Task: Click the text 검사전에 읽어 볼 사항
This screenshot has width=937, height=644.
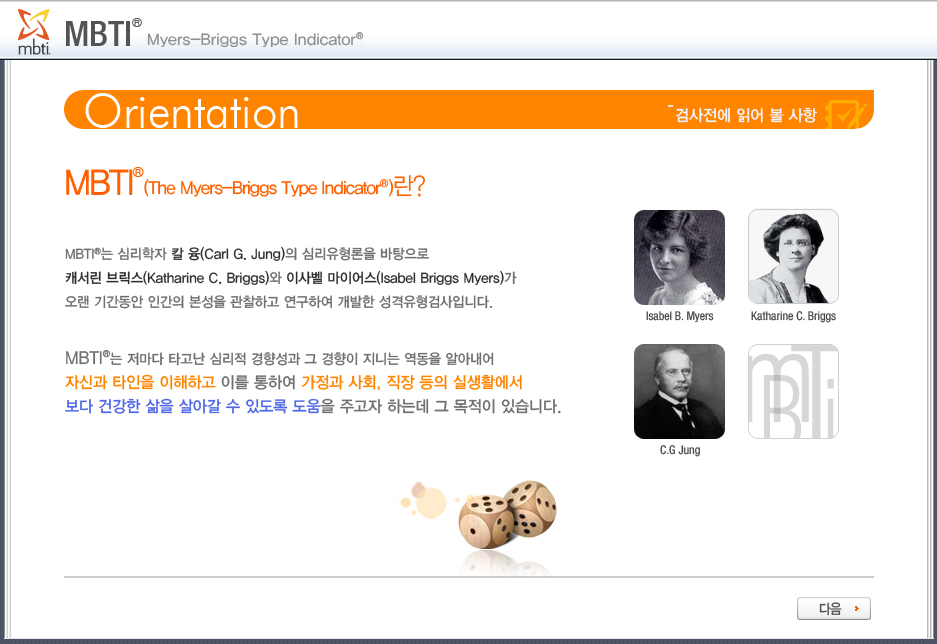Action: (x=746, y=115)
